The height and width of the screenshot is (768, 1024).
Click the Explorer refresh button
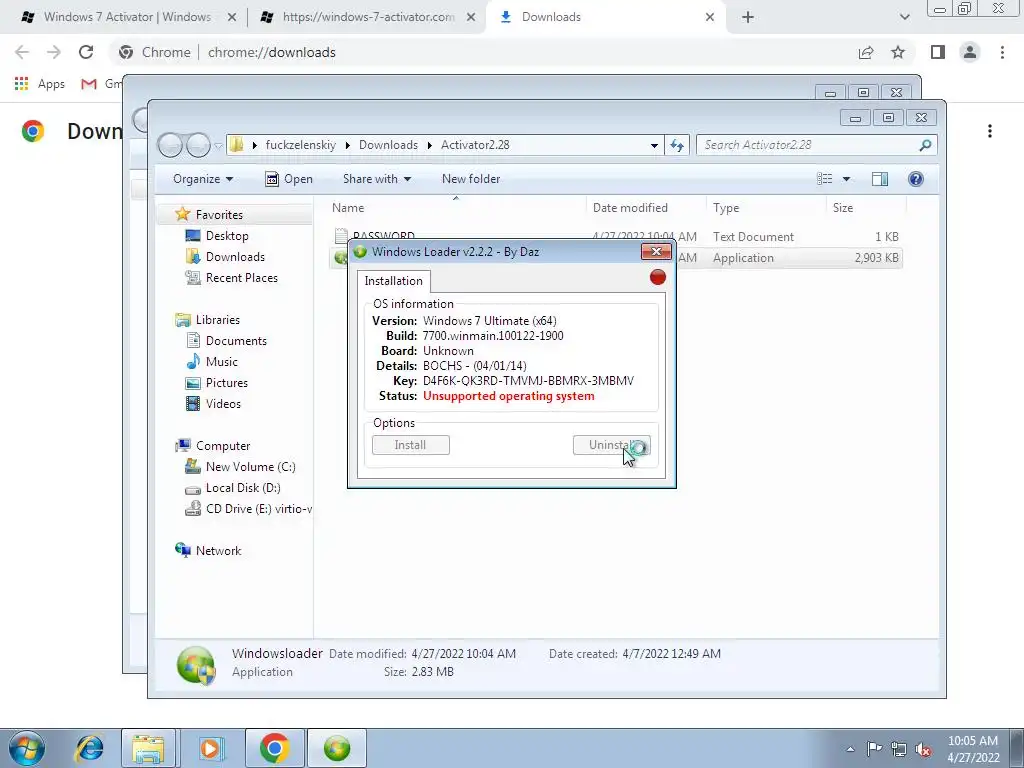pos(677,145)
